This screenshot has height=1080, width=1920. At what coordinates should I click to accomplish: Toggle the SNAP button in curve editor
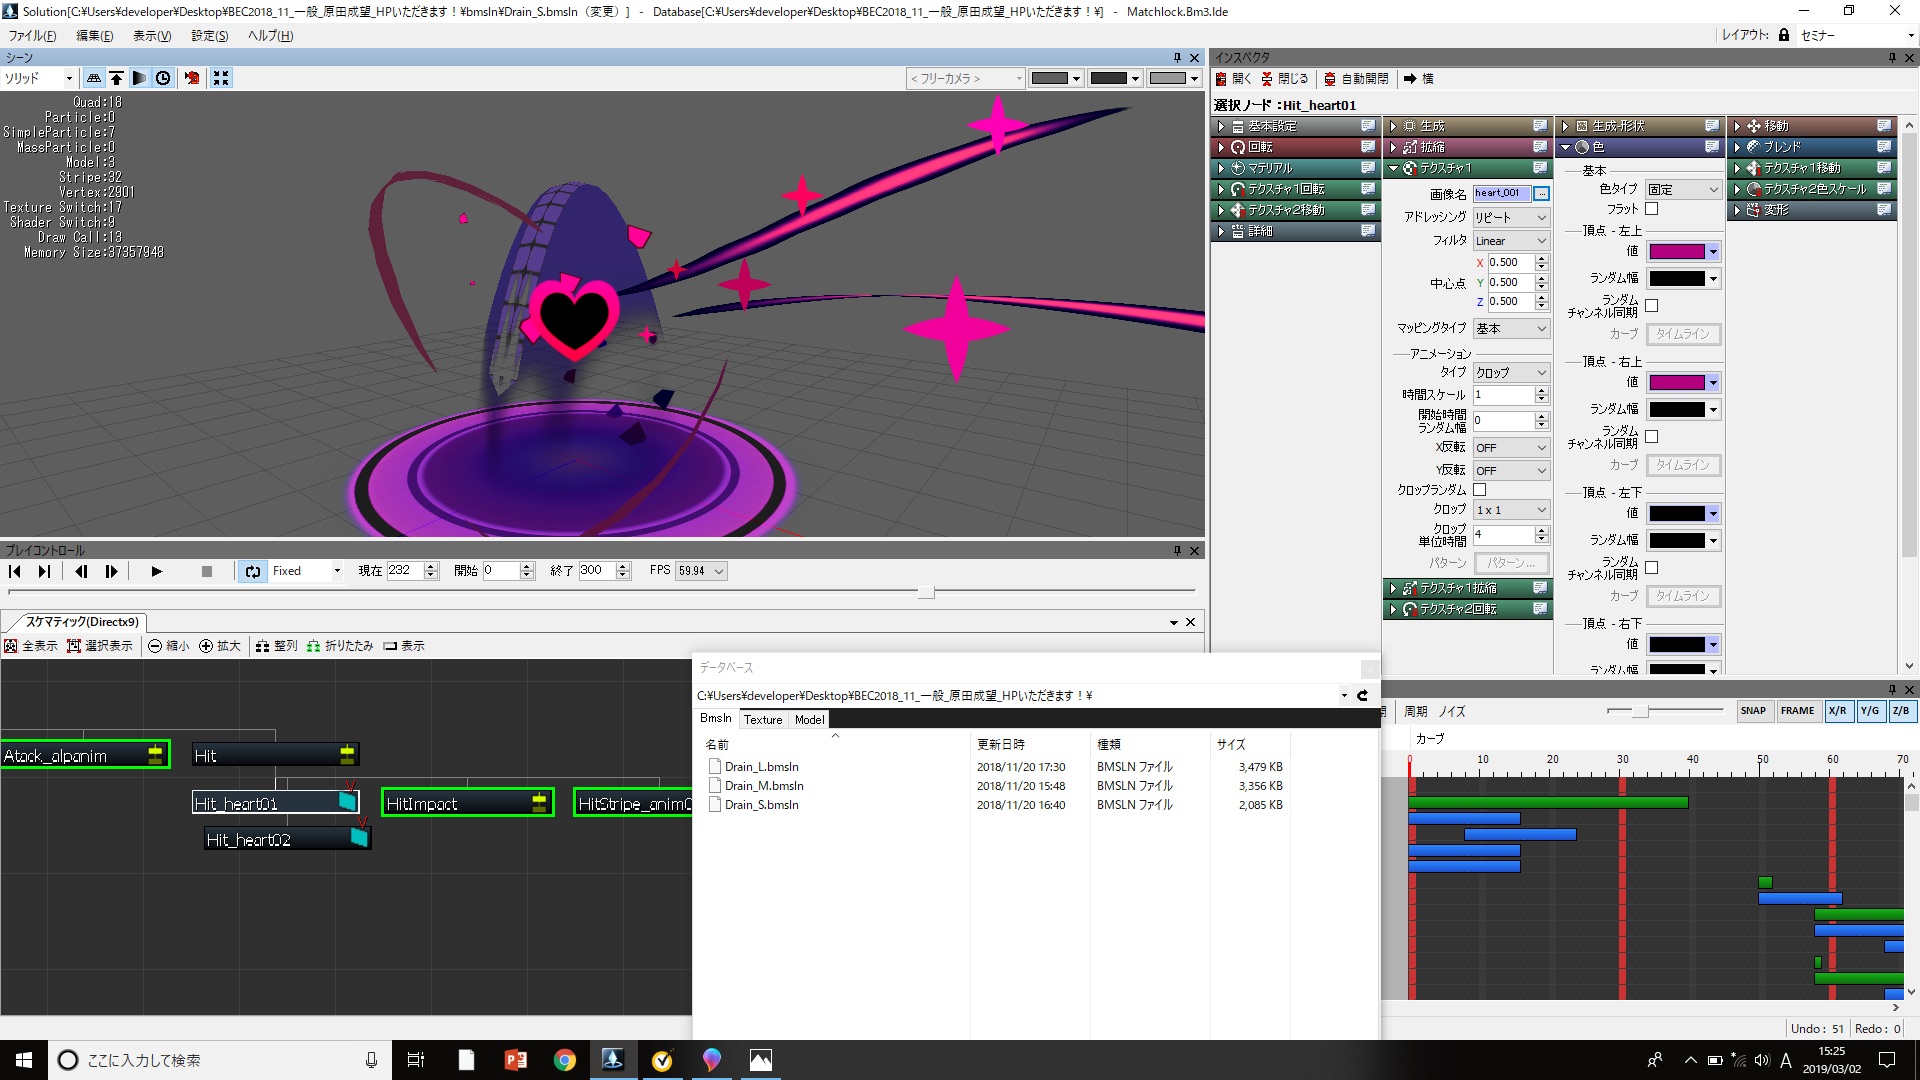coord(1752,711)
